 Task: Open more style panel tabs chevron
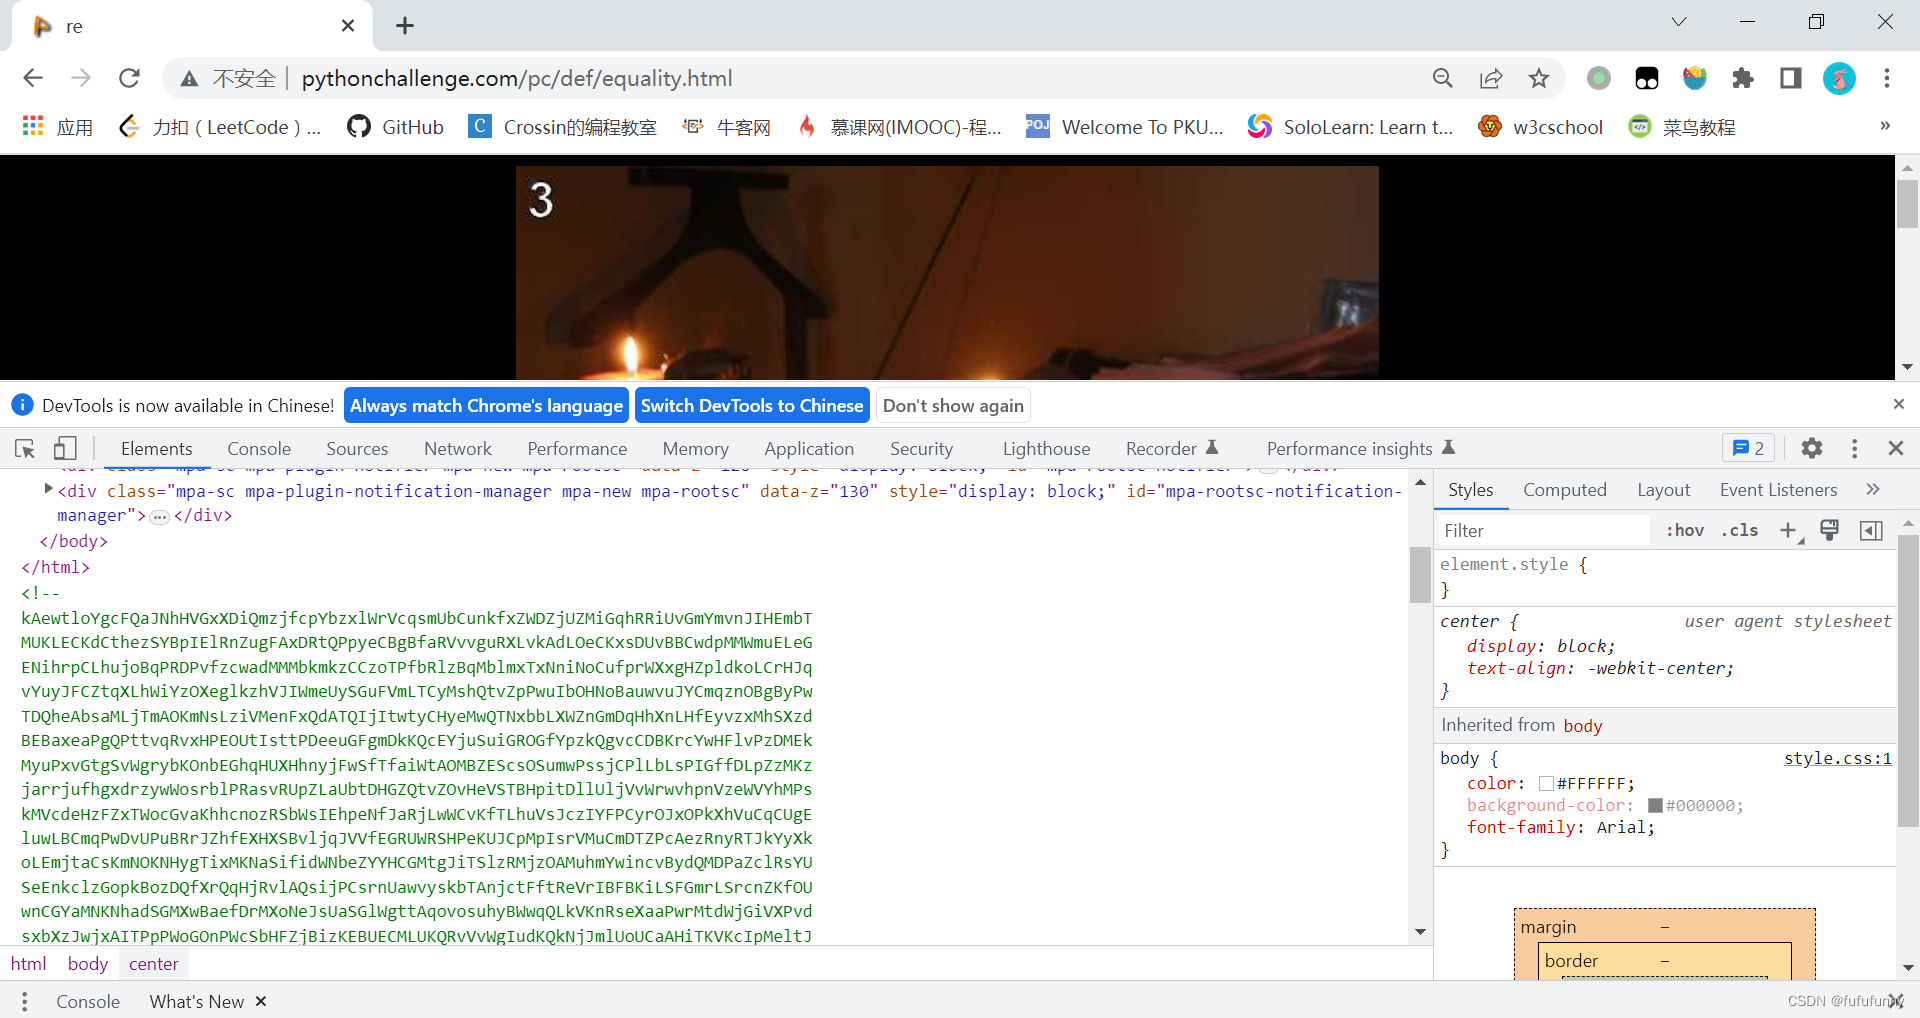point(1874,489)
